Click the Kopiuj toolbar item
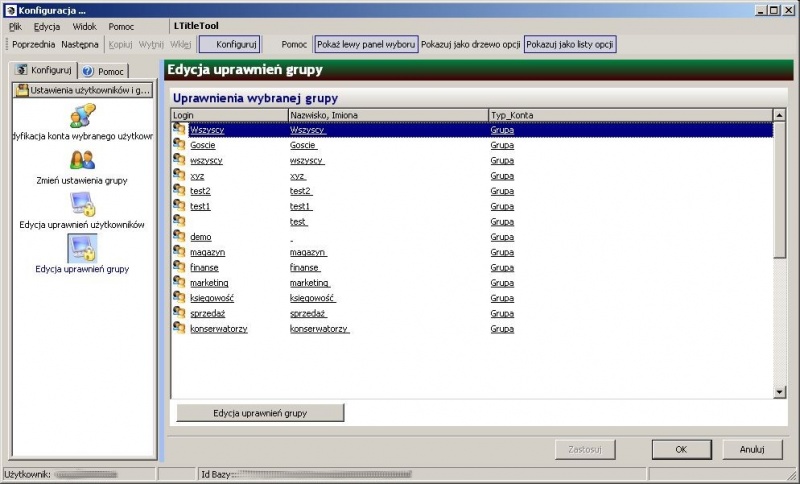This screenshot has height=484, width=800. [120, 44]
